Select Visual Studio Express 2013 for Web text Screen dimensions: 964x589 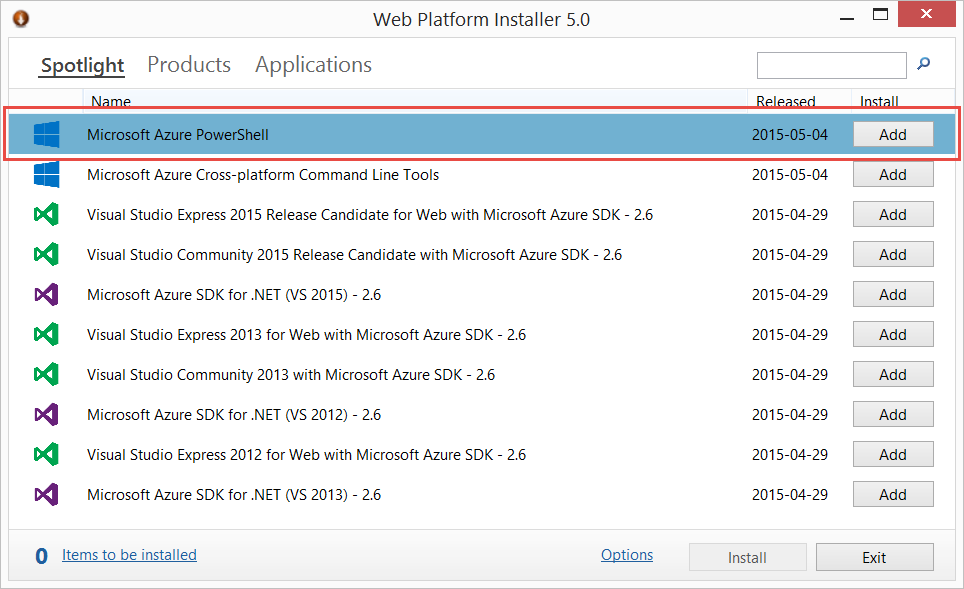click(x=307, y=334)
